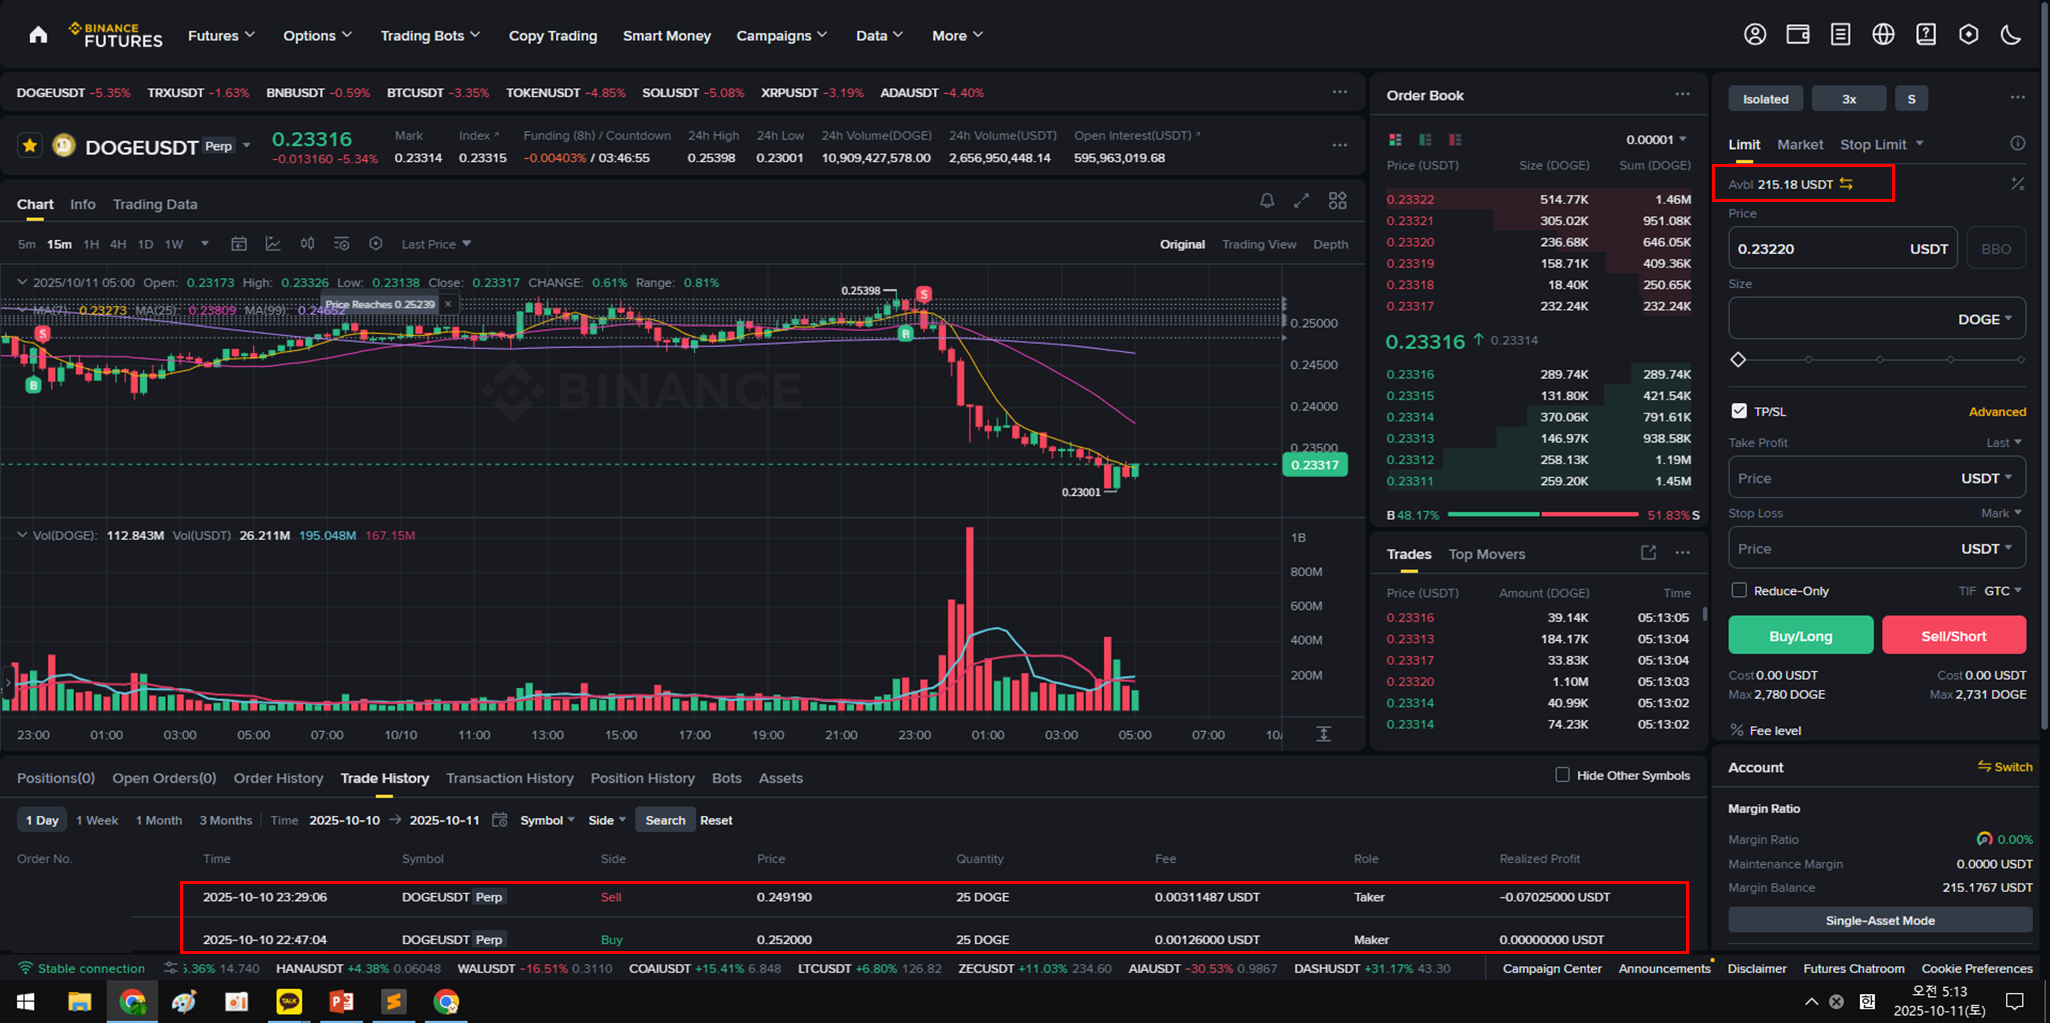This screenshot has width=2050, height=1023.
Task: Open the help question-mark icon
Action: click(x=1926, y=35)
